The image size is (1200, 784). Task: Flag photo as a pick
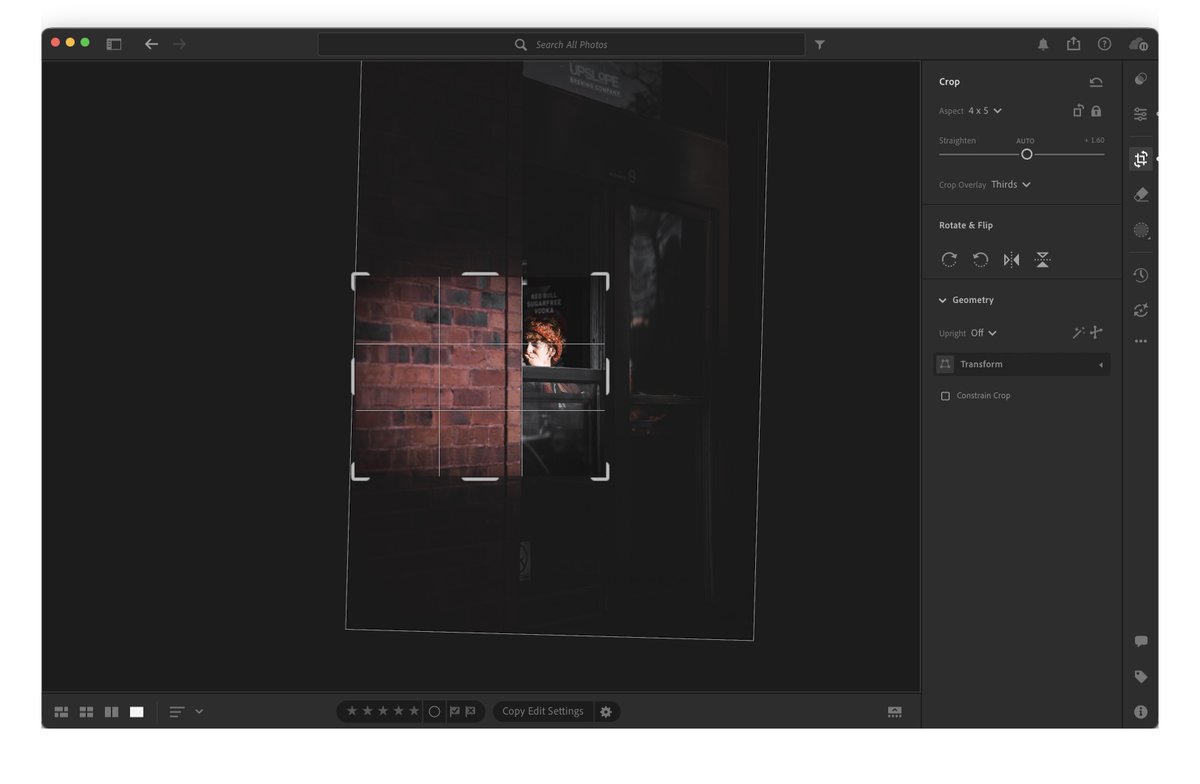point(454,712)
